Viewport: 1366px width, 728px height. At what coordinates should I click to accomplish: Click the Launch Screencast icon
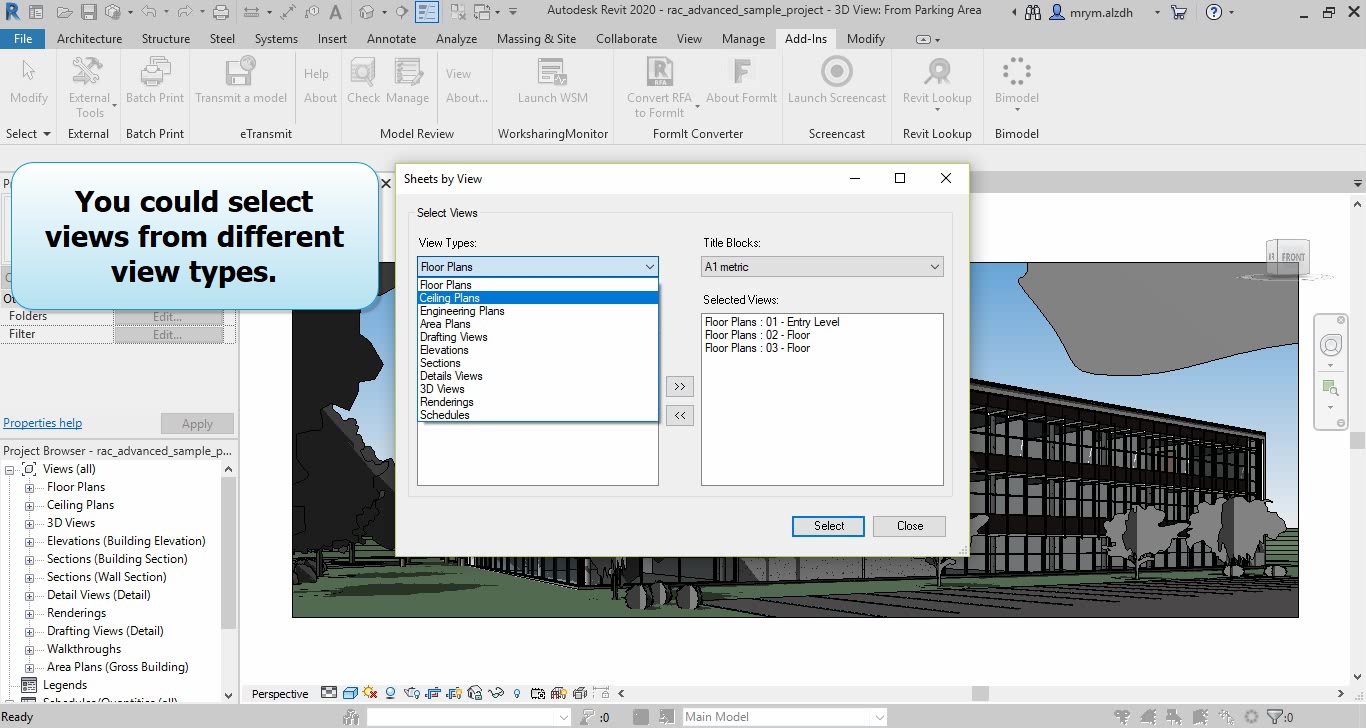836,73
